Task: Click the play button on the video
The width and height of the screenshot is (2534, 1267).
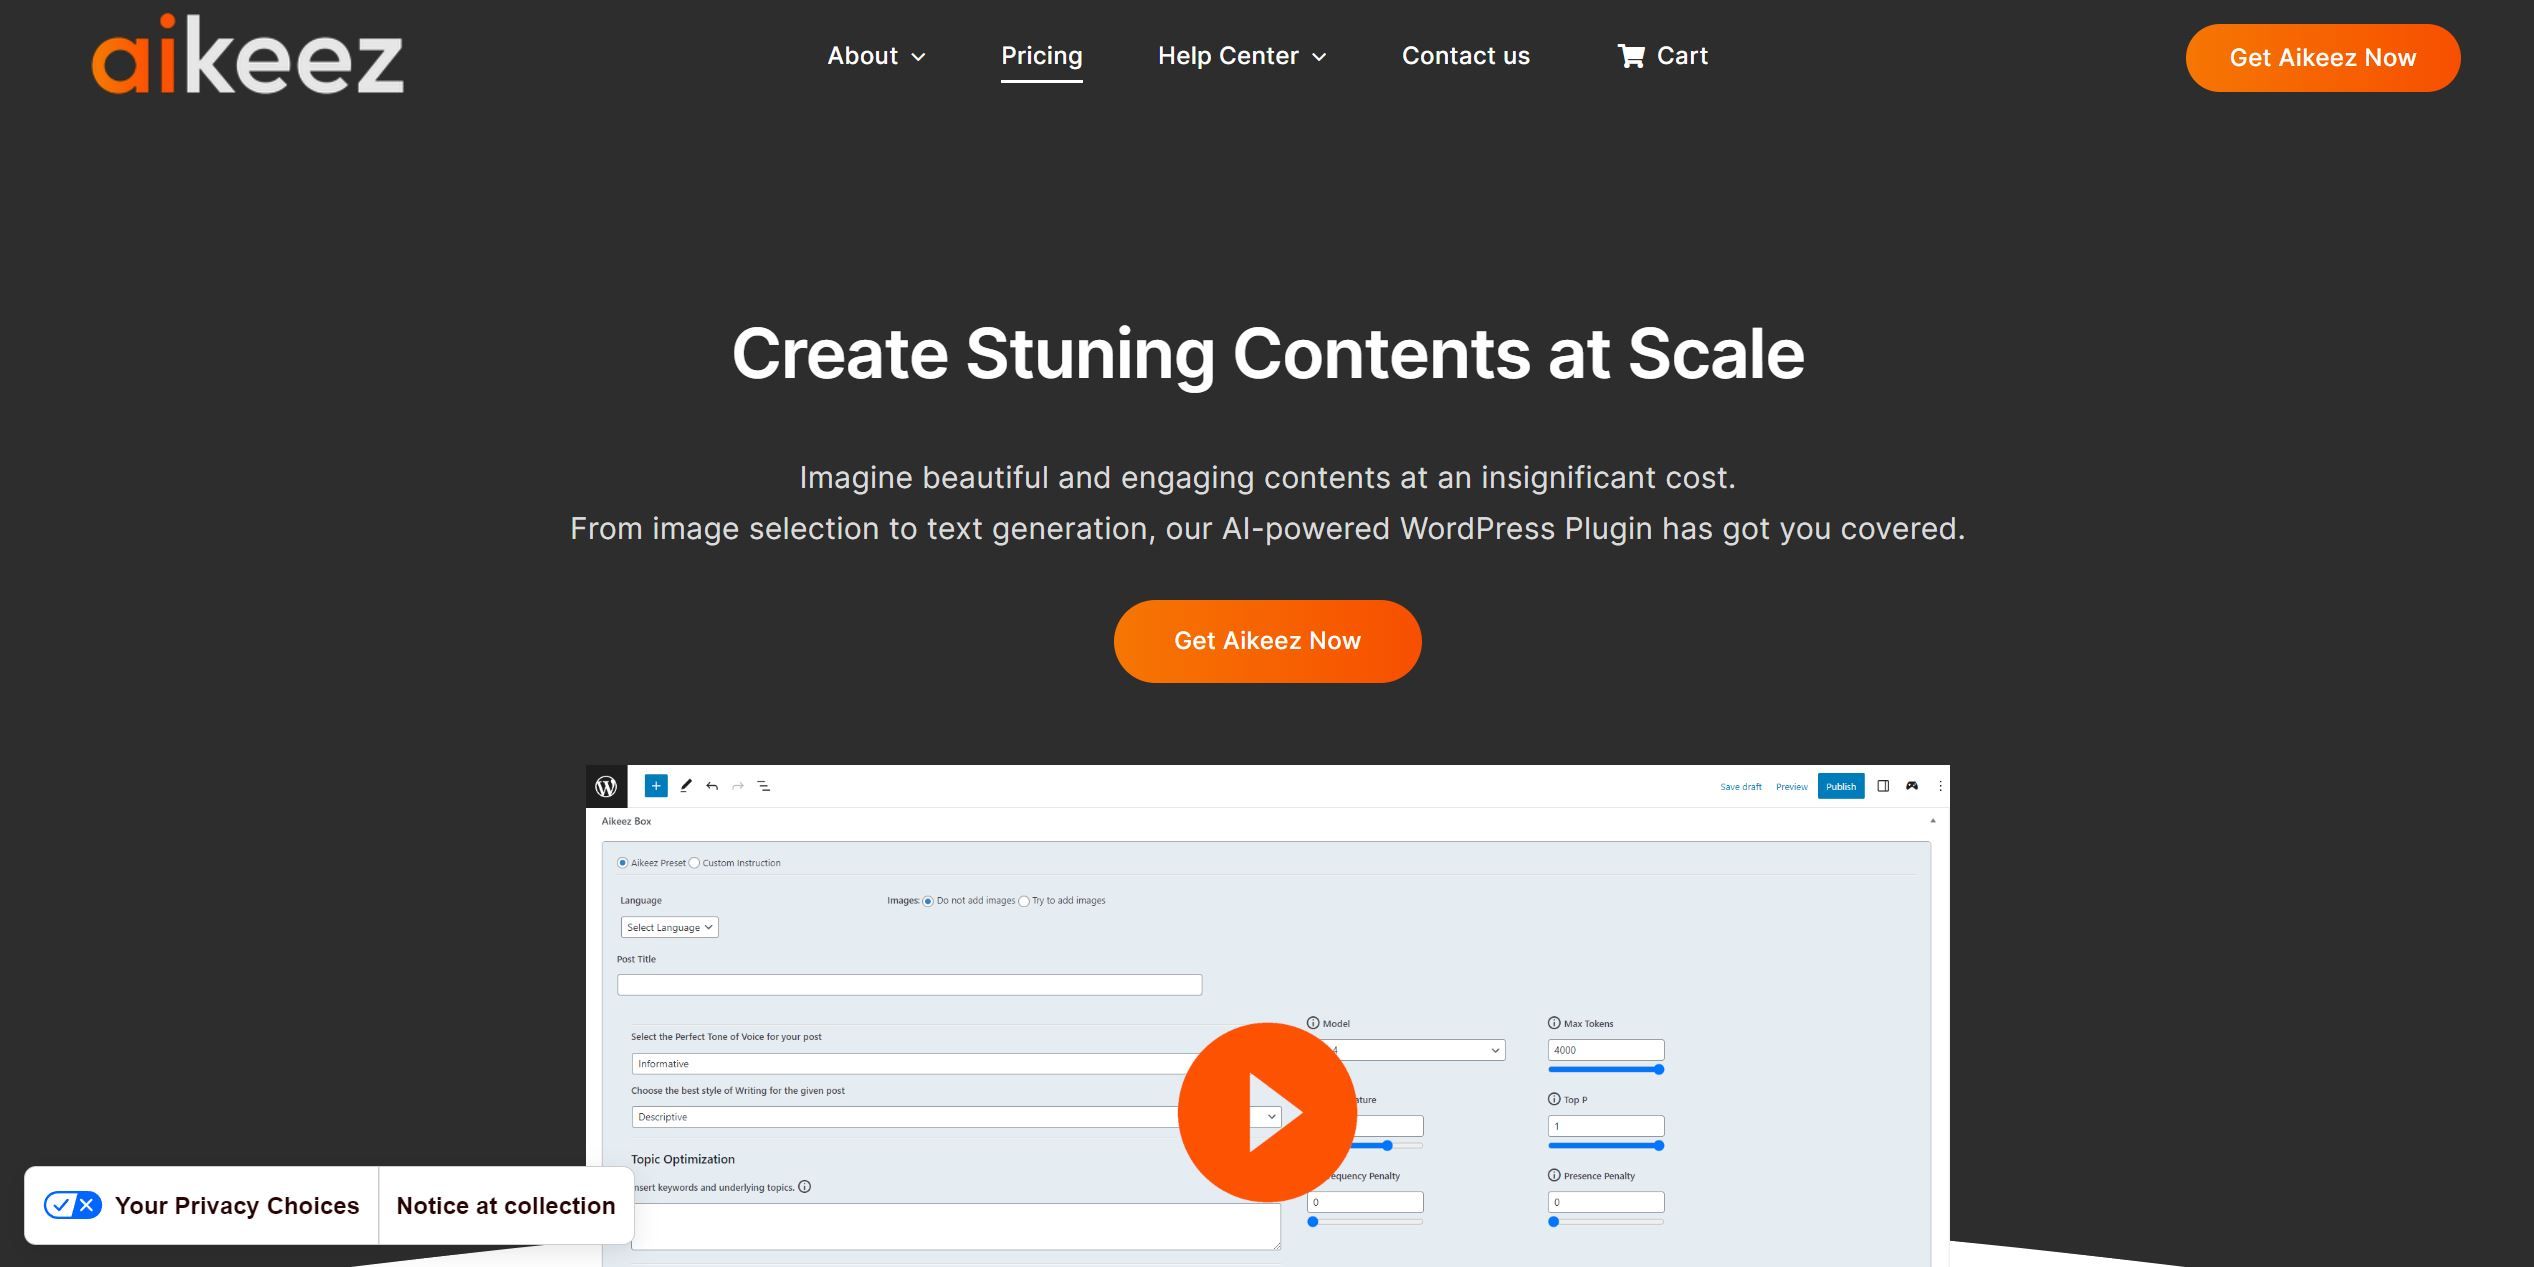Action: [1269, 1112]
